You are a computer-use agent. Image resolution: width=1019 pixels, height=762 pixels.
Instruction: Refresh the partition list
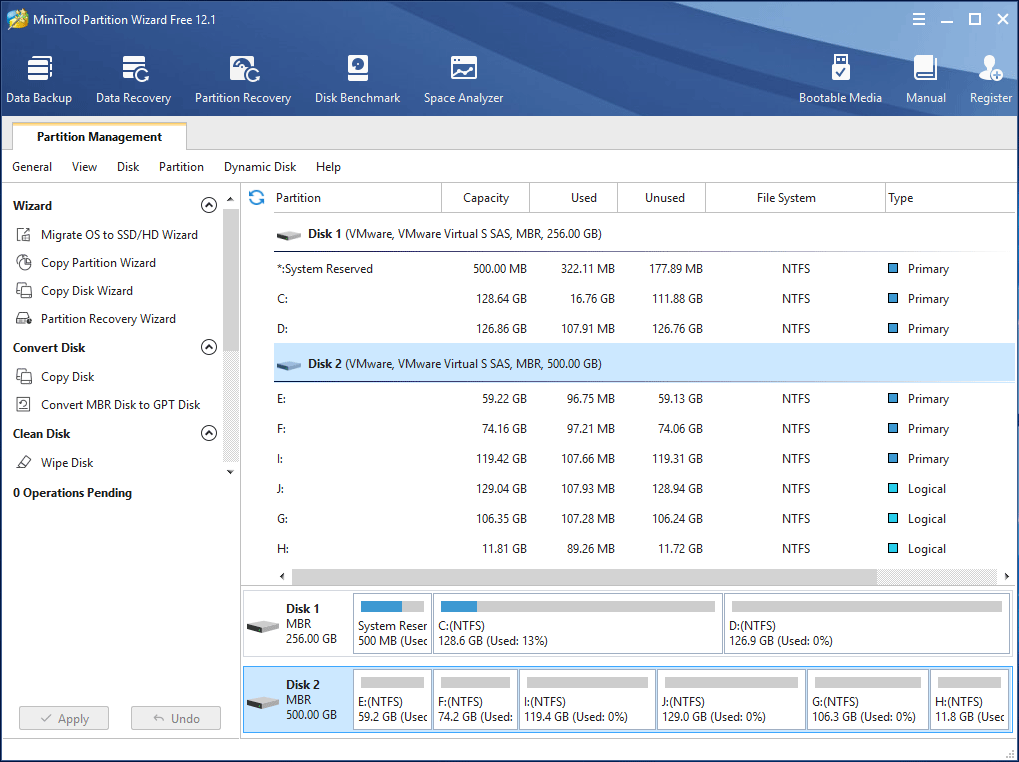point(257,198)
